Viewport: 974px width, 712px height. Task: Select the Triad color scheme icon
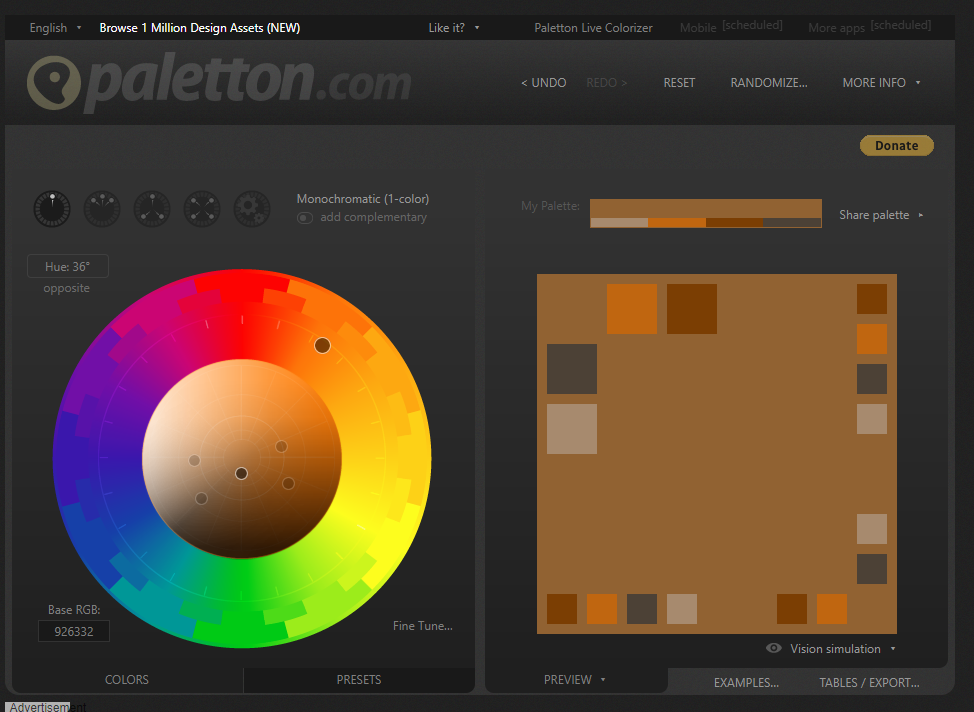152,209
